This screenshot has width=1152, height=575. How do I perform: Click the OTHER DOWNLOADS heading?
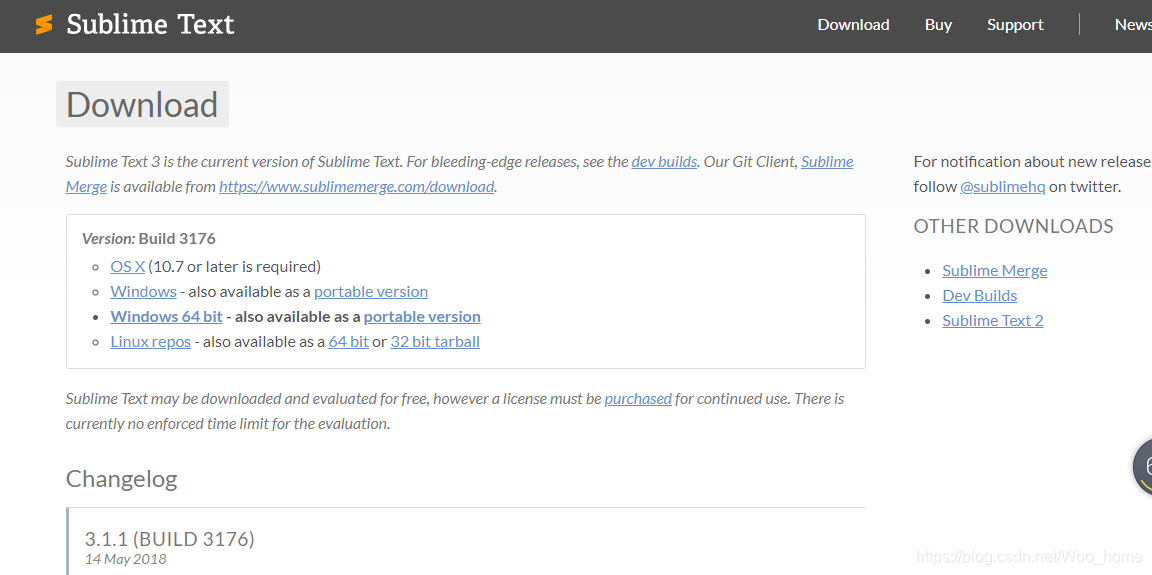click(1013, 226)
